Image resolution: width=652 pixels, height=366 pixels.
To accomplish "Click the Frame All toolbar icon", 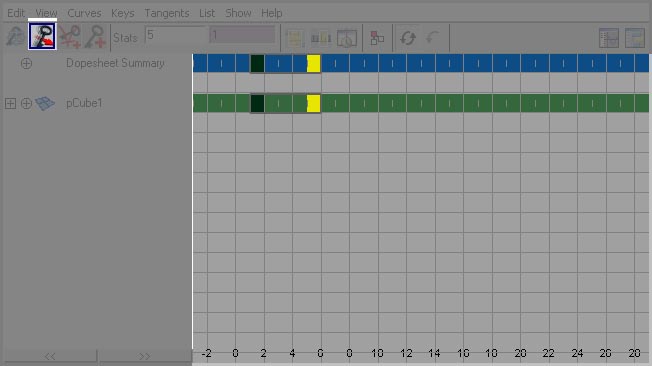I will pos(295,38).
